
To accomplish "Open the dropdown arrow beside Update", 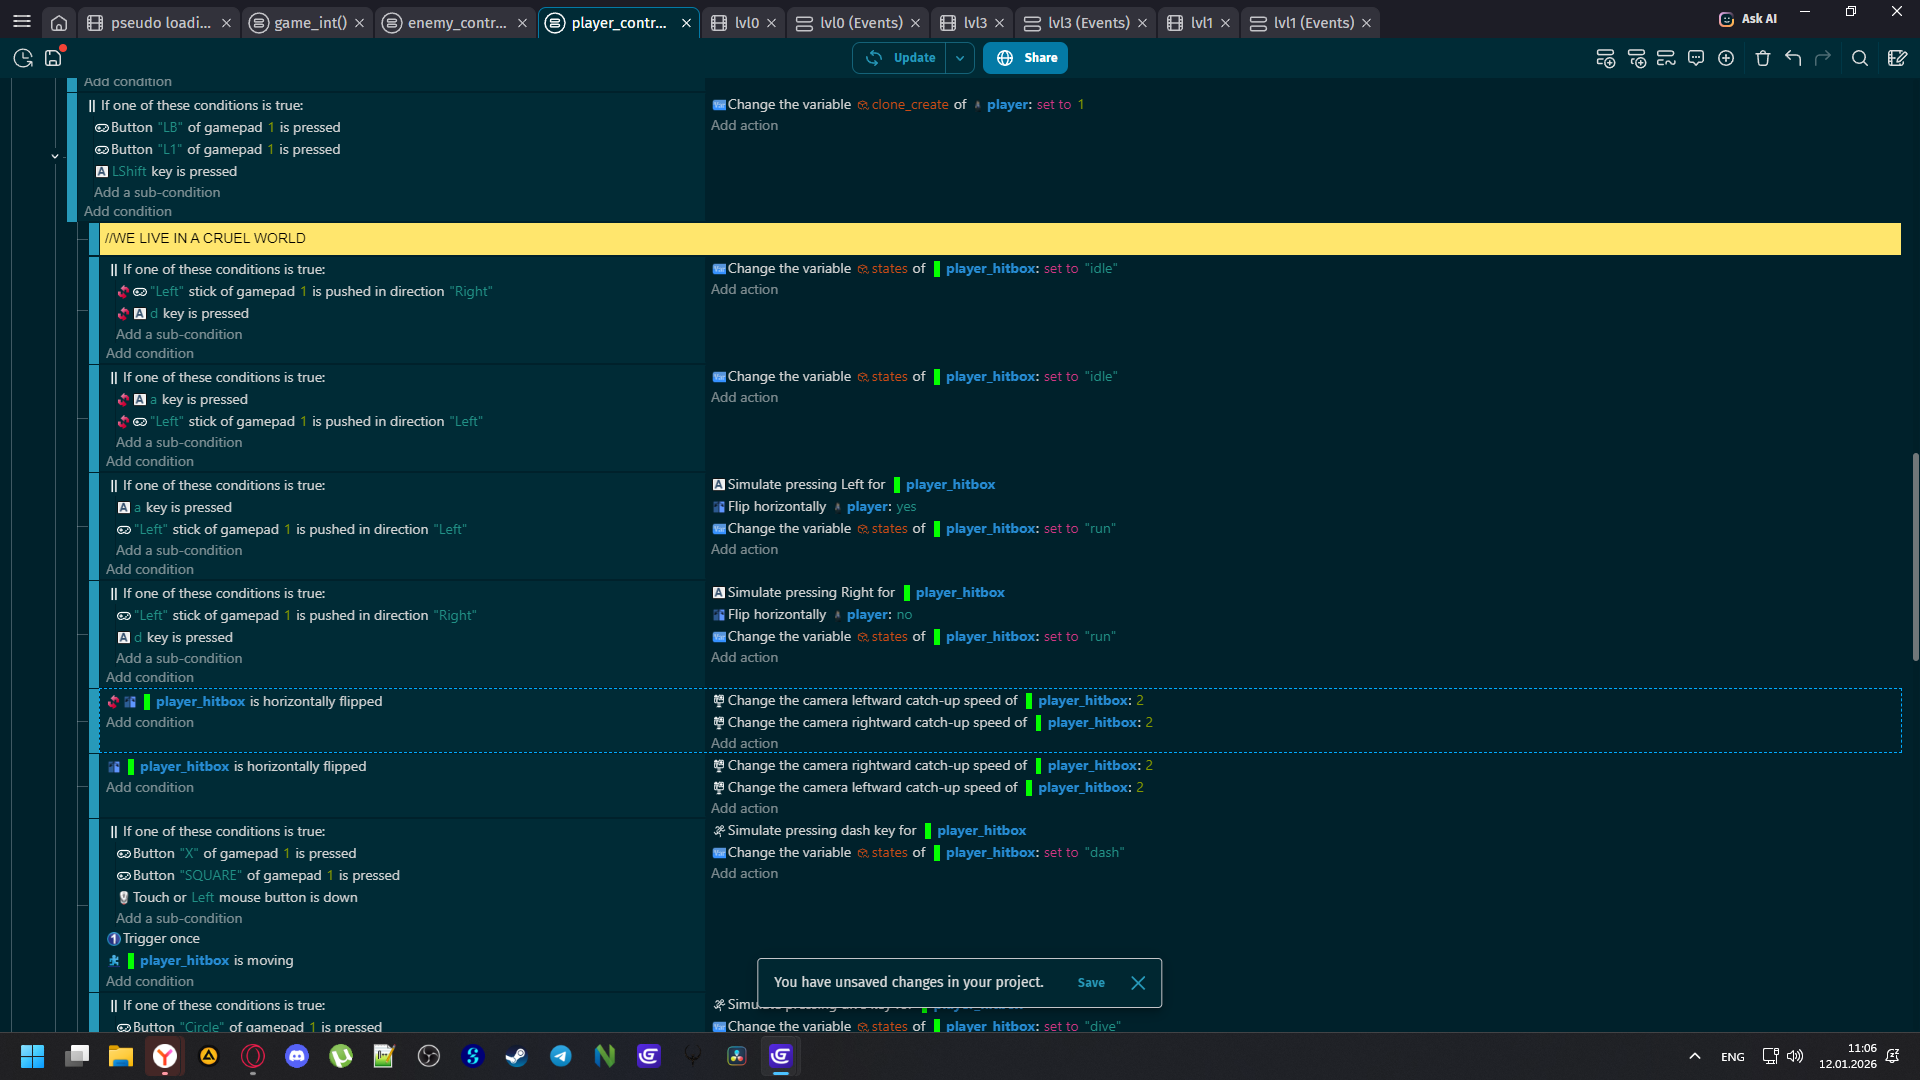I will point(960,58).
